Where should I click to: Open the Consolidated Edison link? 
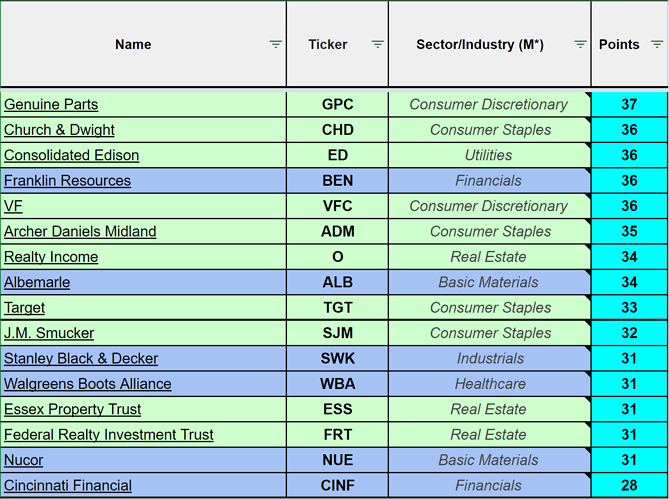coord(71,155)
